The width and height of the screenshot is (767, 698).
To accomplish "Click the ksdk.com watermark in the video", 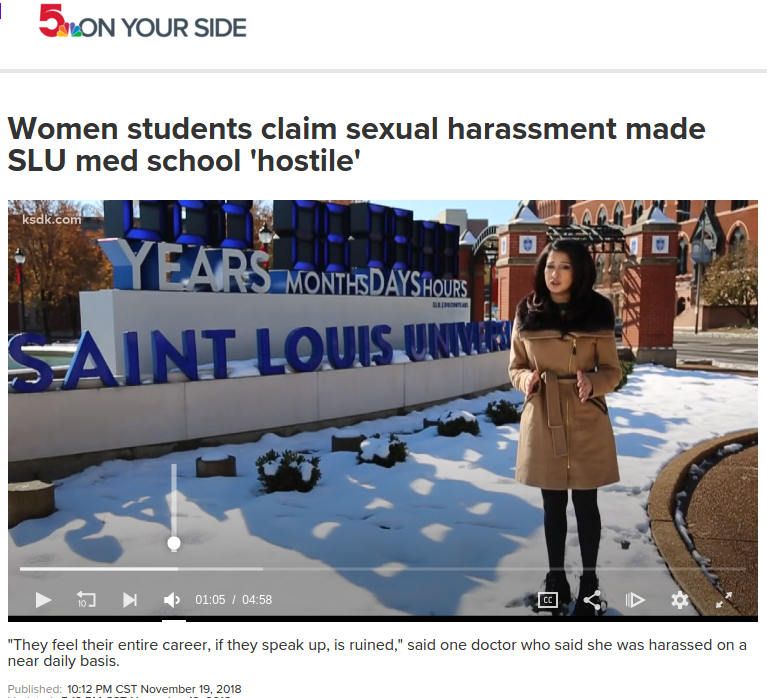I will pyautogui.click(x=51, y=220).
